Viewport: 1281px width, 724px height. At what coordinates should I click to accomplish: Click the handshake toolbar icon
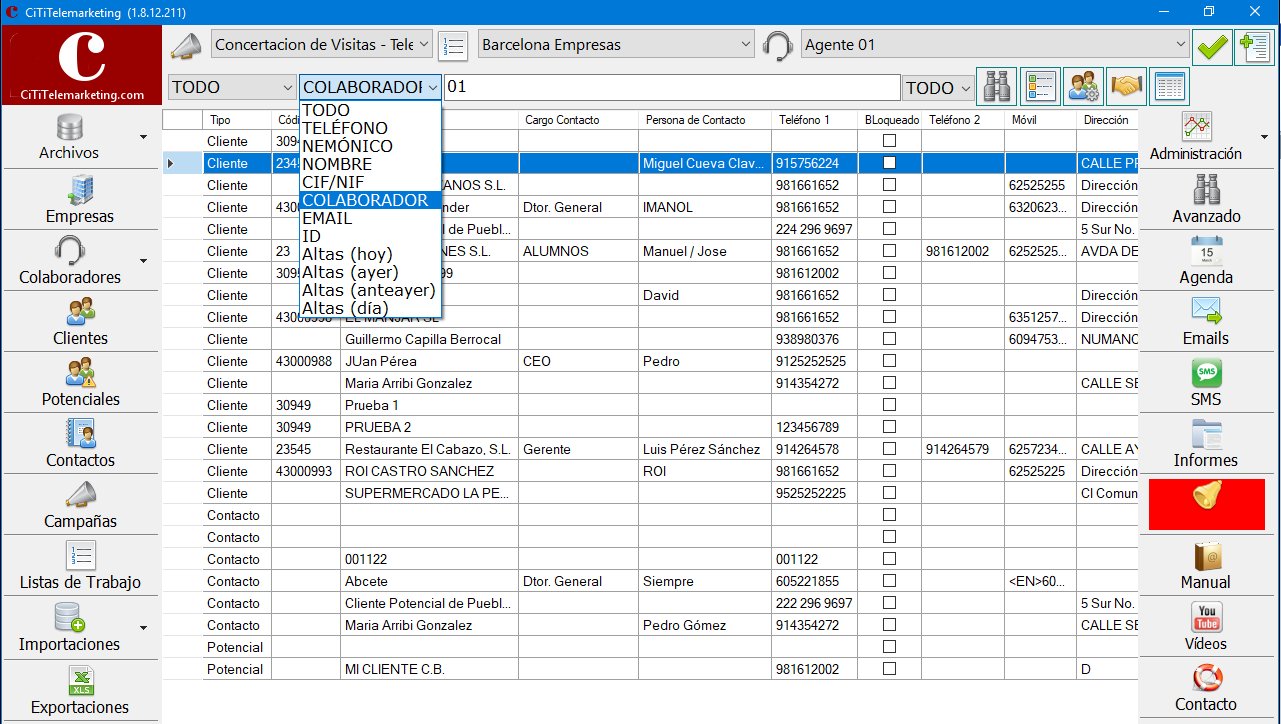[x=1127, y=87]
